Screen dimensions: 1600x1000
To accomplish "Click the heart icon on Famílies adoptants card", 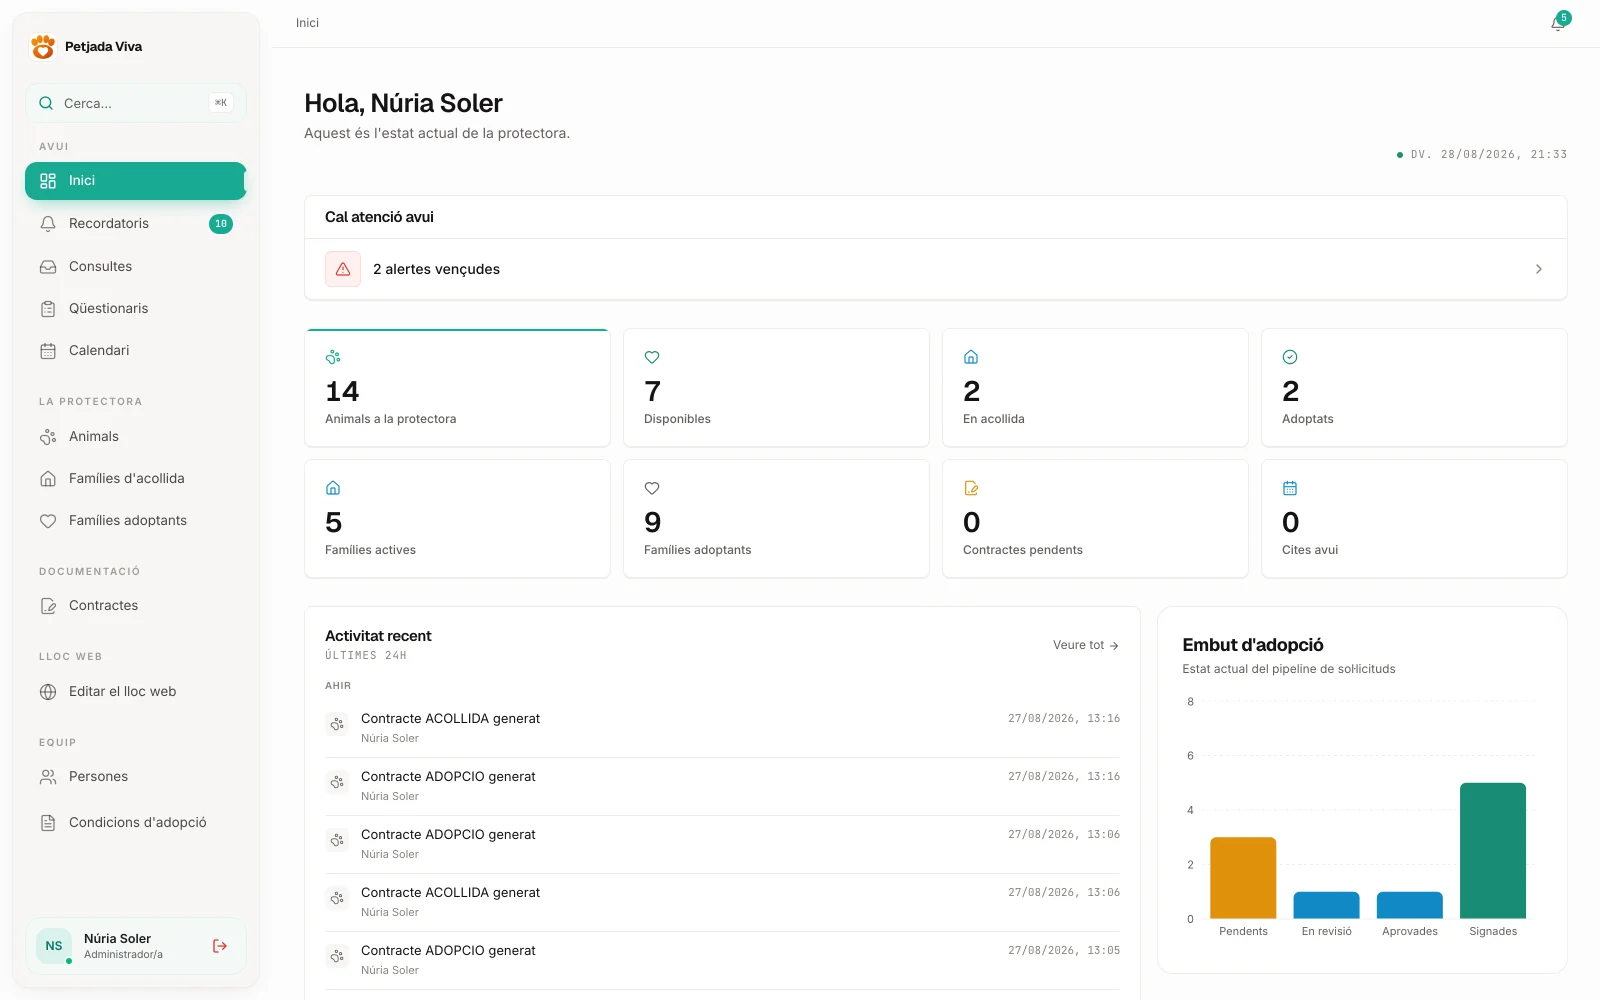I will click(x=652, y=488).
